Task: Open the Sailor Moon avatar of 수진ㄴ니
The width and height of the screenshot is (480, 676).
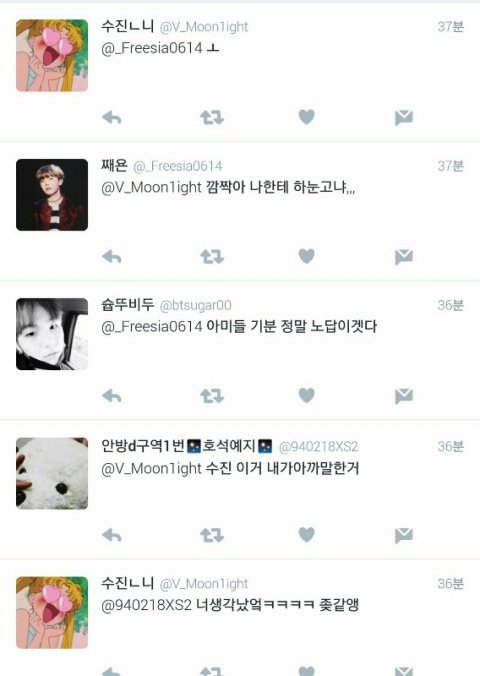Action: tap(52, 55)
